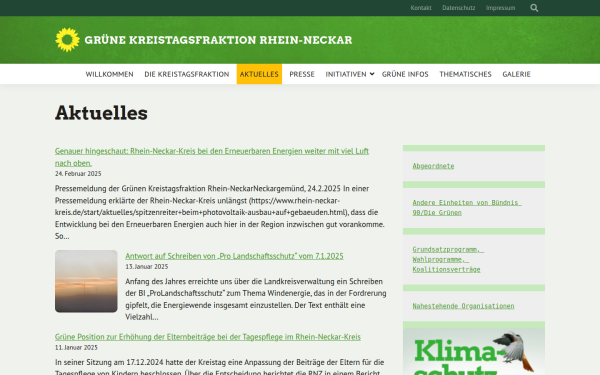Click the date 13. Januar 2025
The image size is (600, 375).
tap(147, 267)
